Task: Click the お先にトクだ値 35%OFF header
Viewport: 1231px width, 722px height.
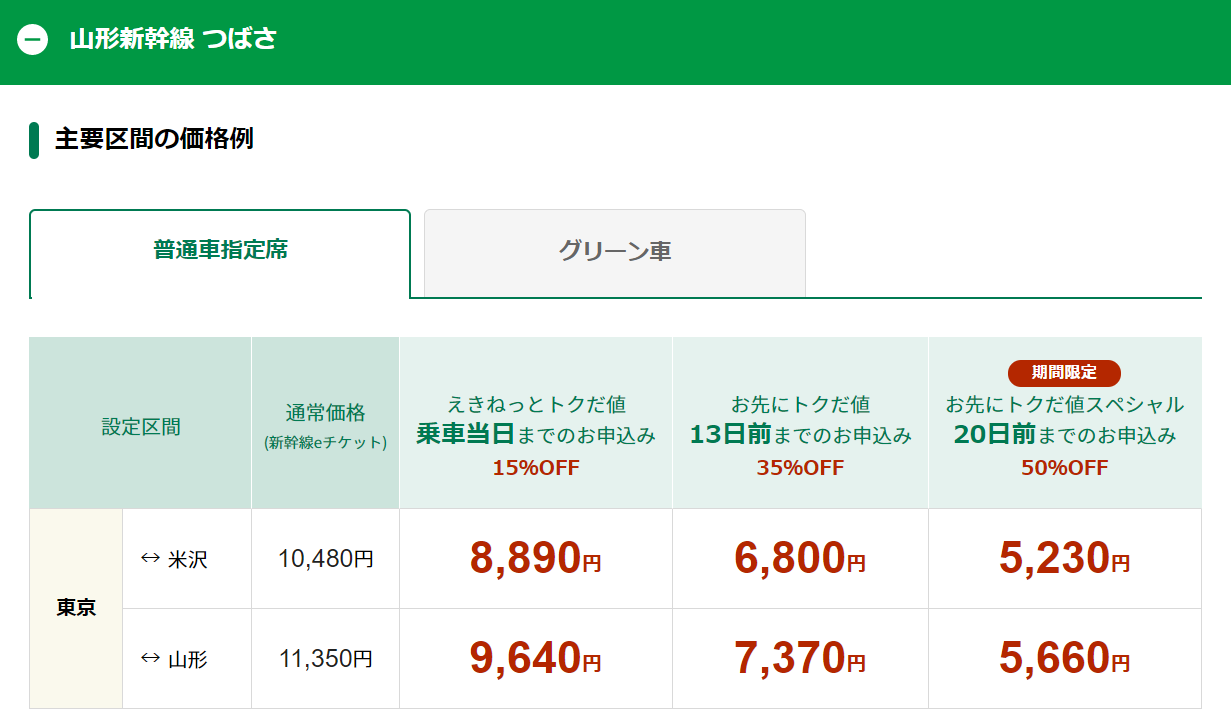Action: pos(800,423)
